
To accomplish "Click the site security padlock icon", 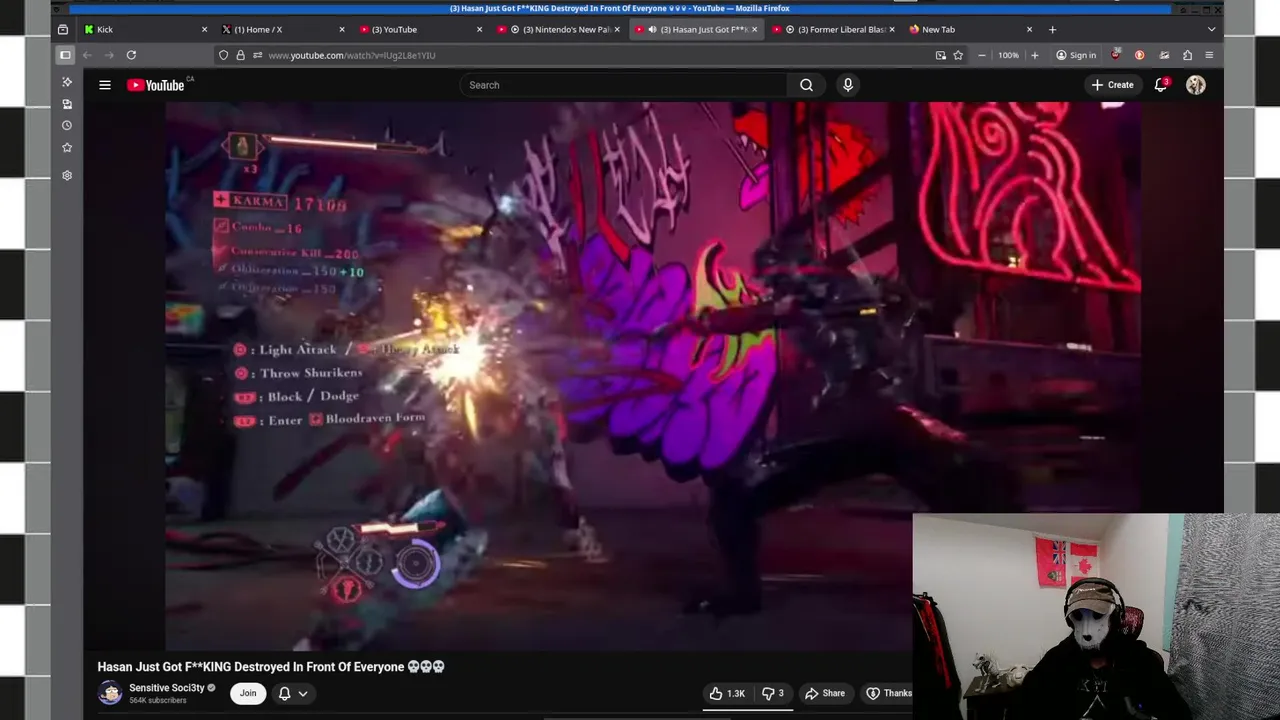I will point(240,55).
